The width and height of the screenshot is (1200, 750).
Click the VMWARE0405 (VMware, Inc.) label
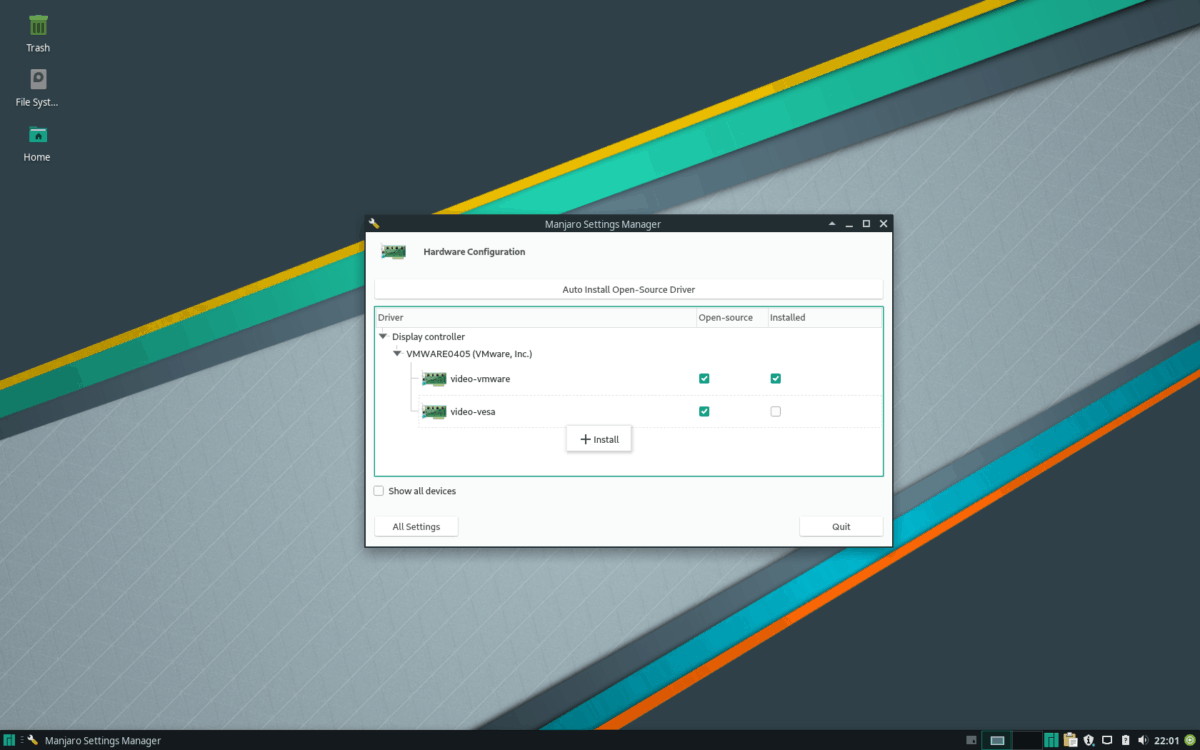[x=469, y=353]
